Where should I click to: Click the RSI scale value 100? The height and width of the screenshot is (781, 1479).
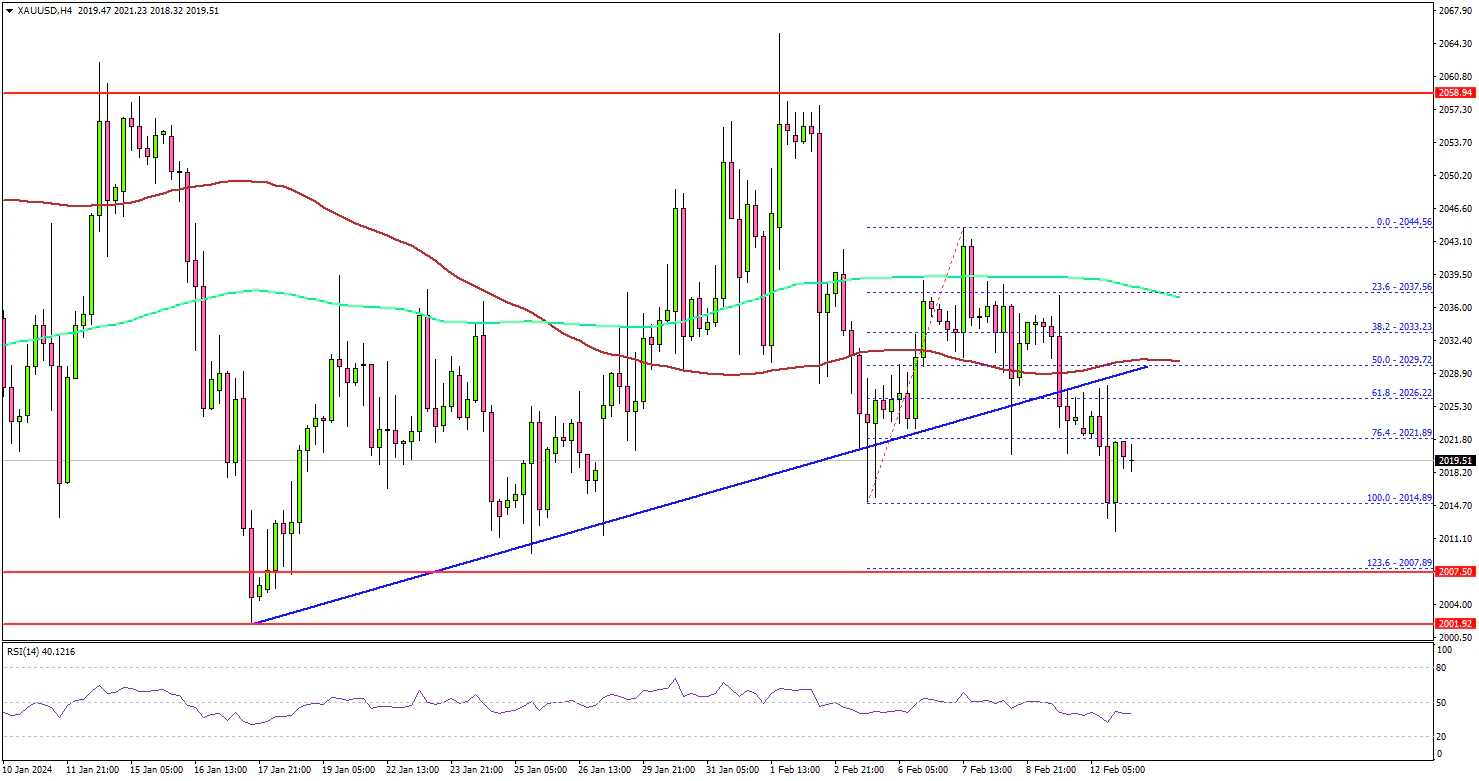(1443, 651)
